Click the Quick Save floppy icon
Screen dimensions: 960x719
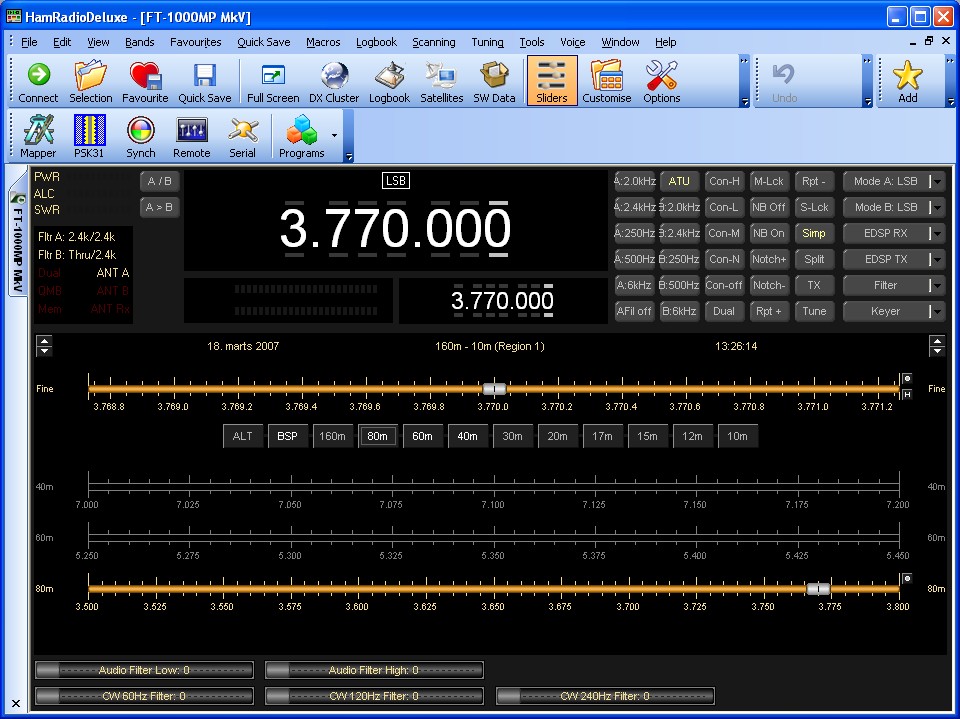204,81
